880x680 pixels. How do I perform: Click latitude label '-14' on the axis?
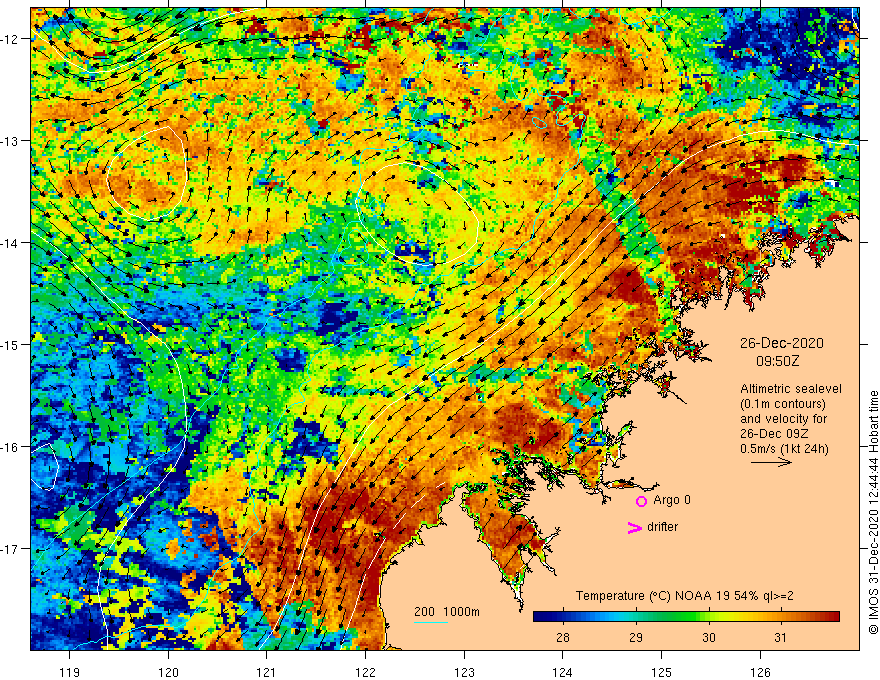coord(11,243)
